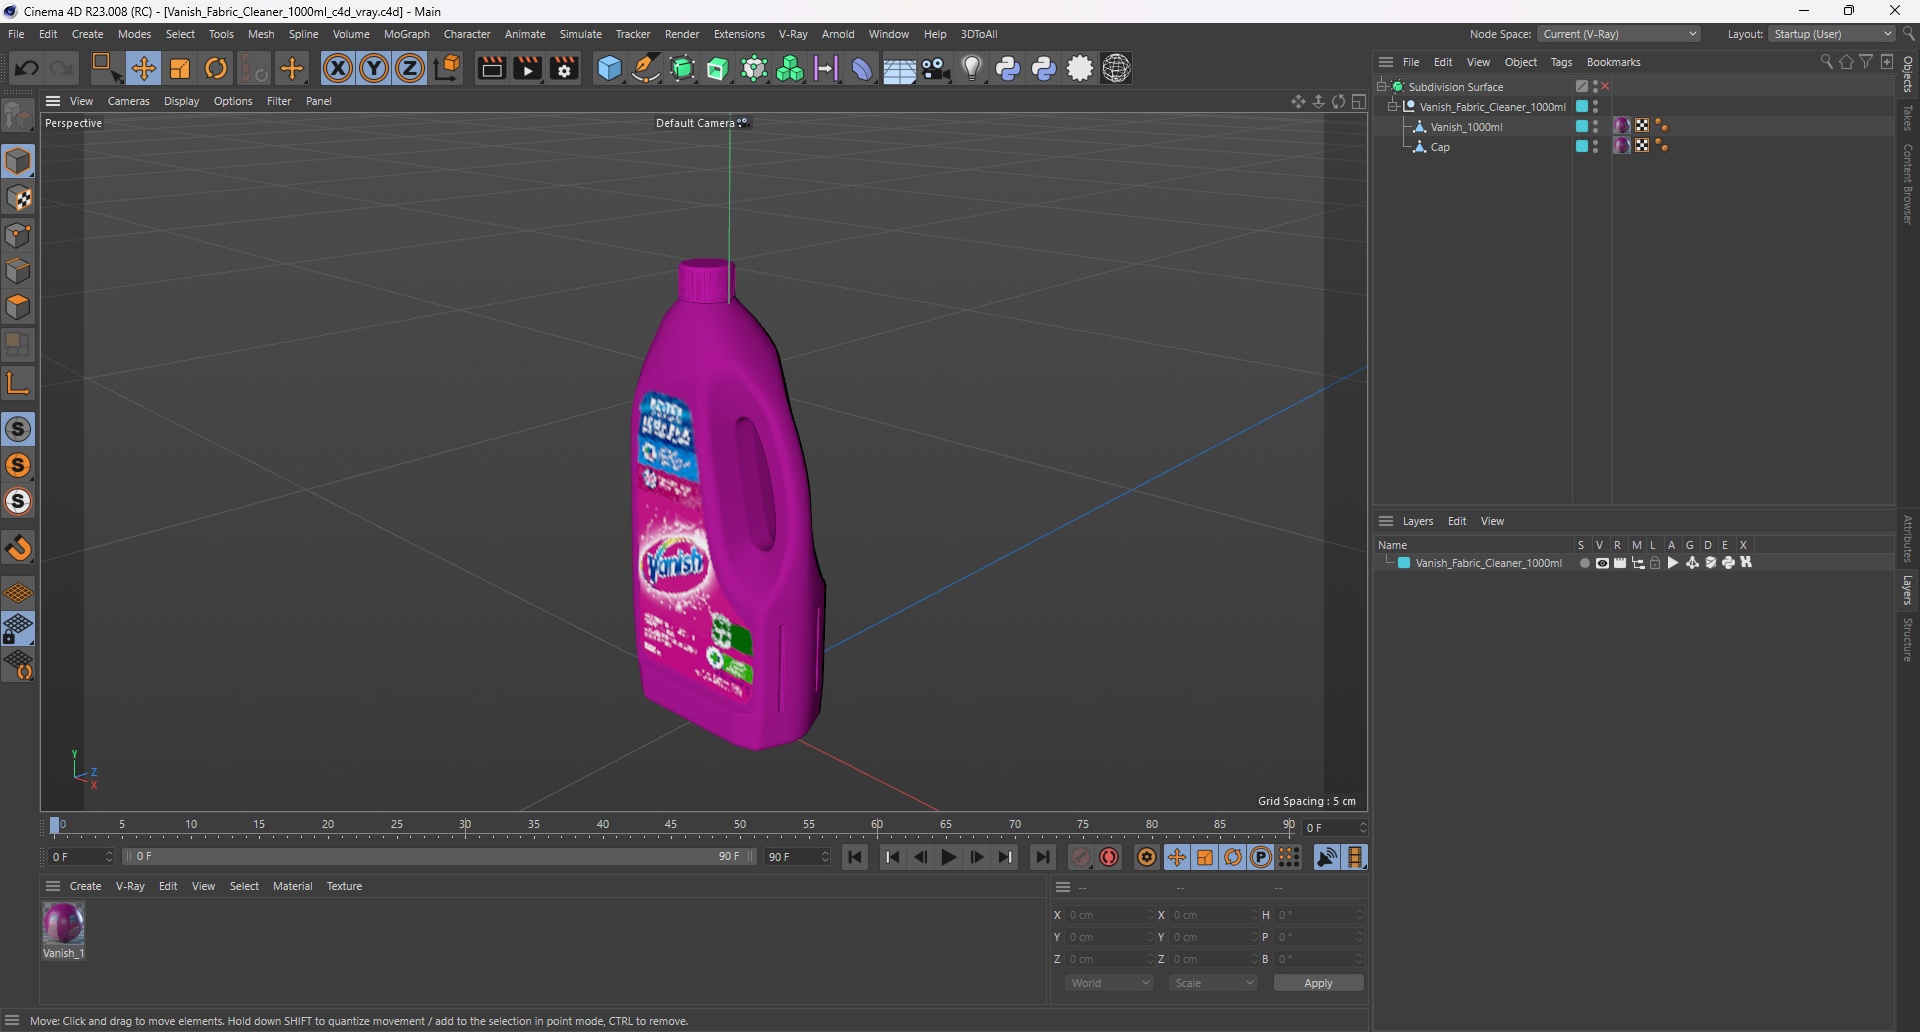1920x1032 pixels.
Task: Toggle Cap object visibility dots
Action: pyautogui.click(x=1595, y=146)
